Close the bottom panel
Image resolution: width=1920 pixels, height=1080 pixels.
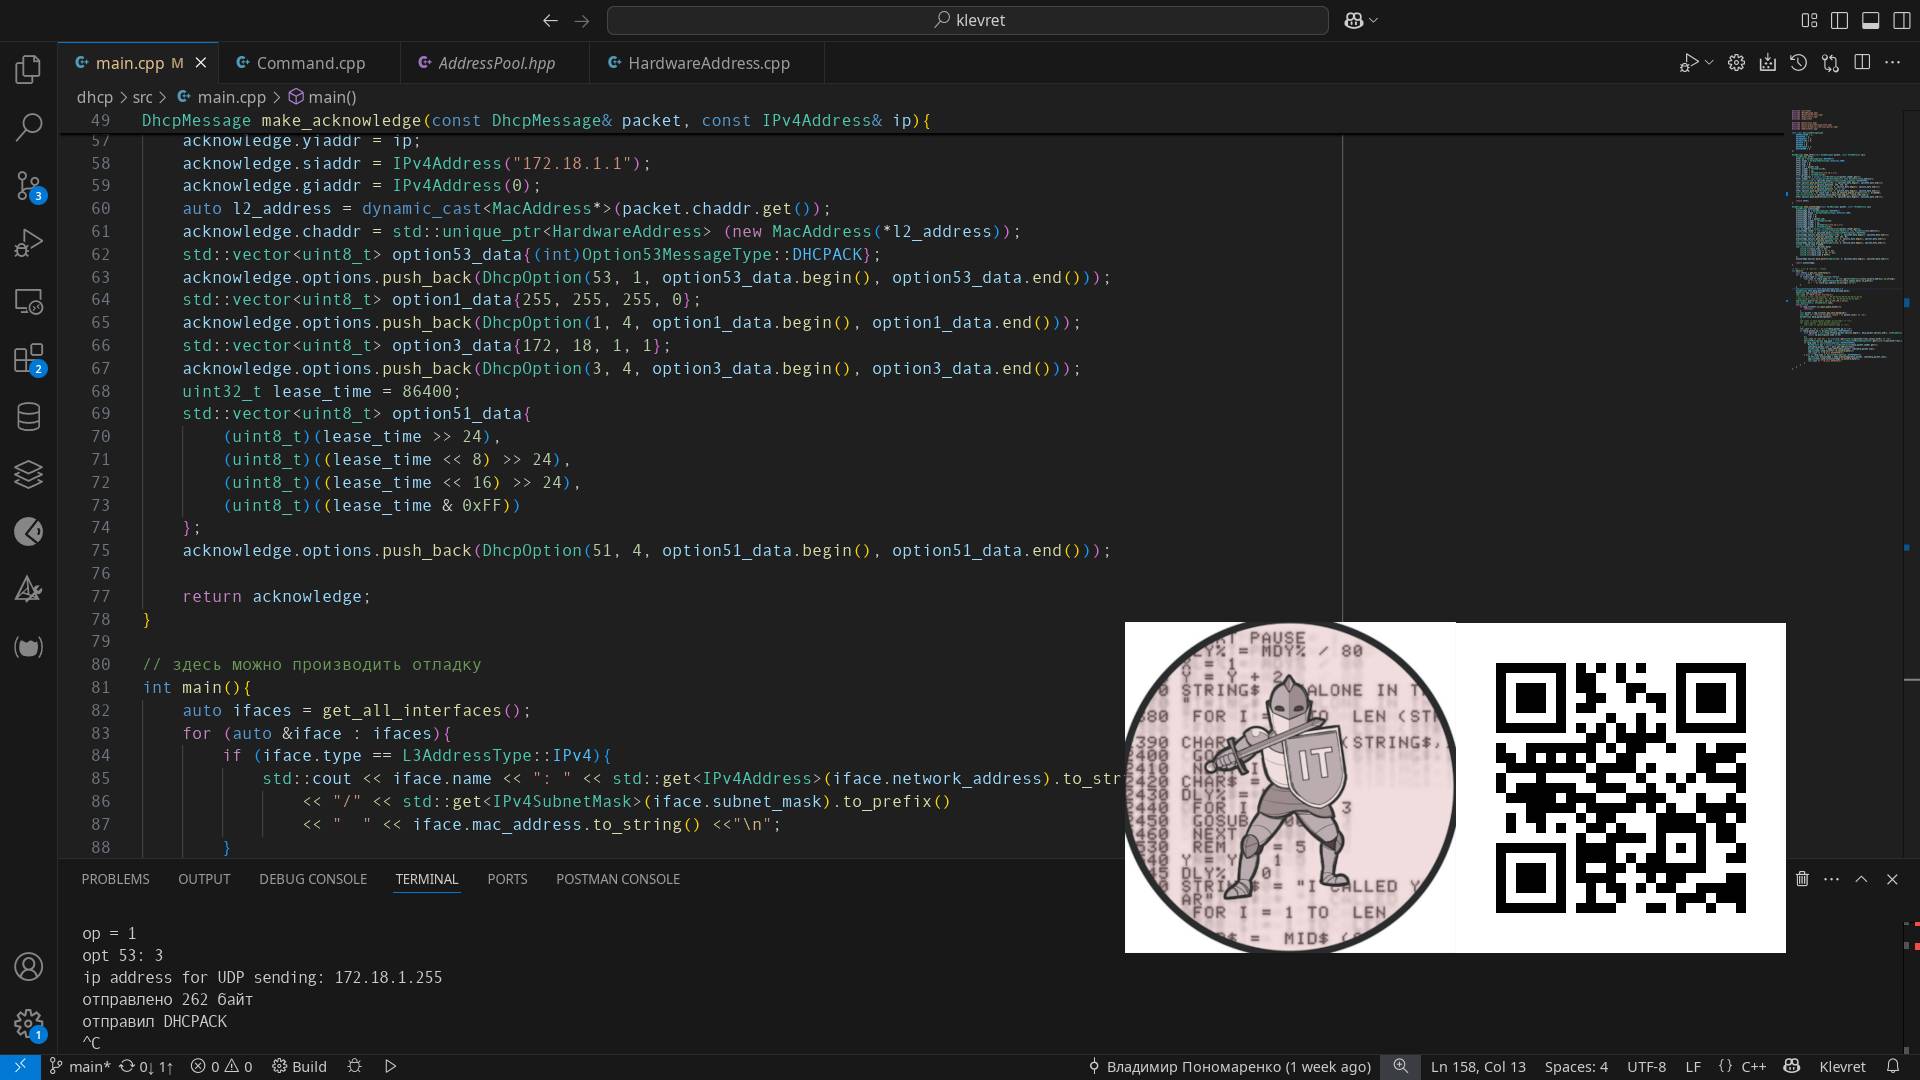point(1892,879)
